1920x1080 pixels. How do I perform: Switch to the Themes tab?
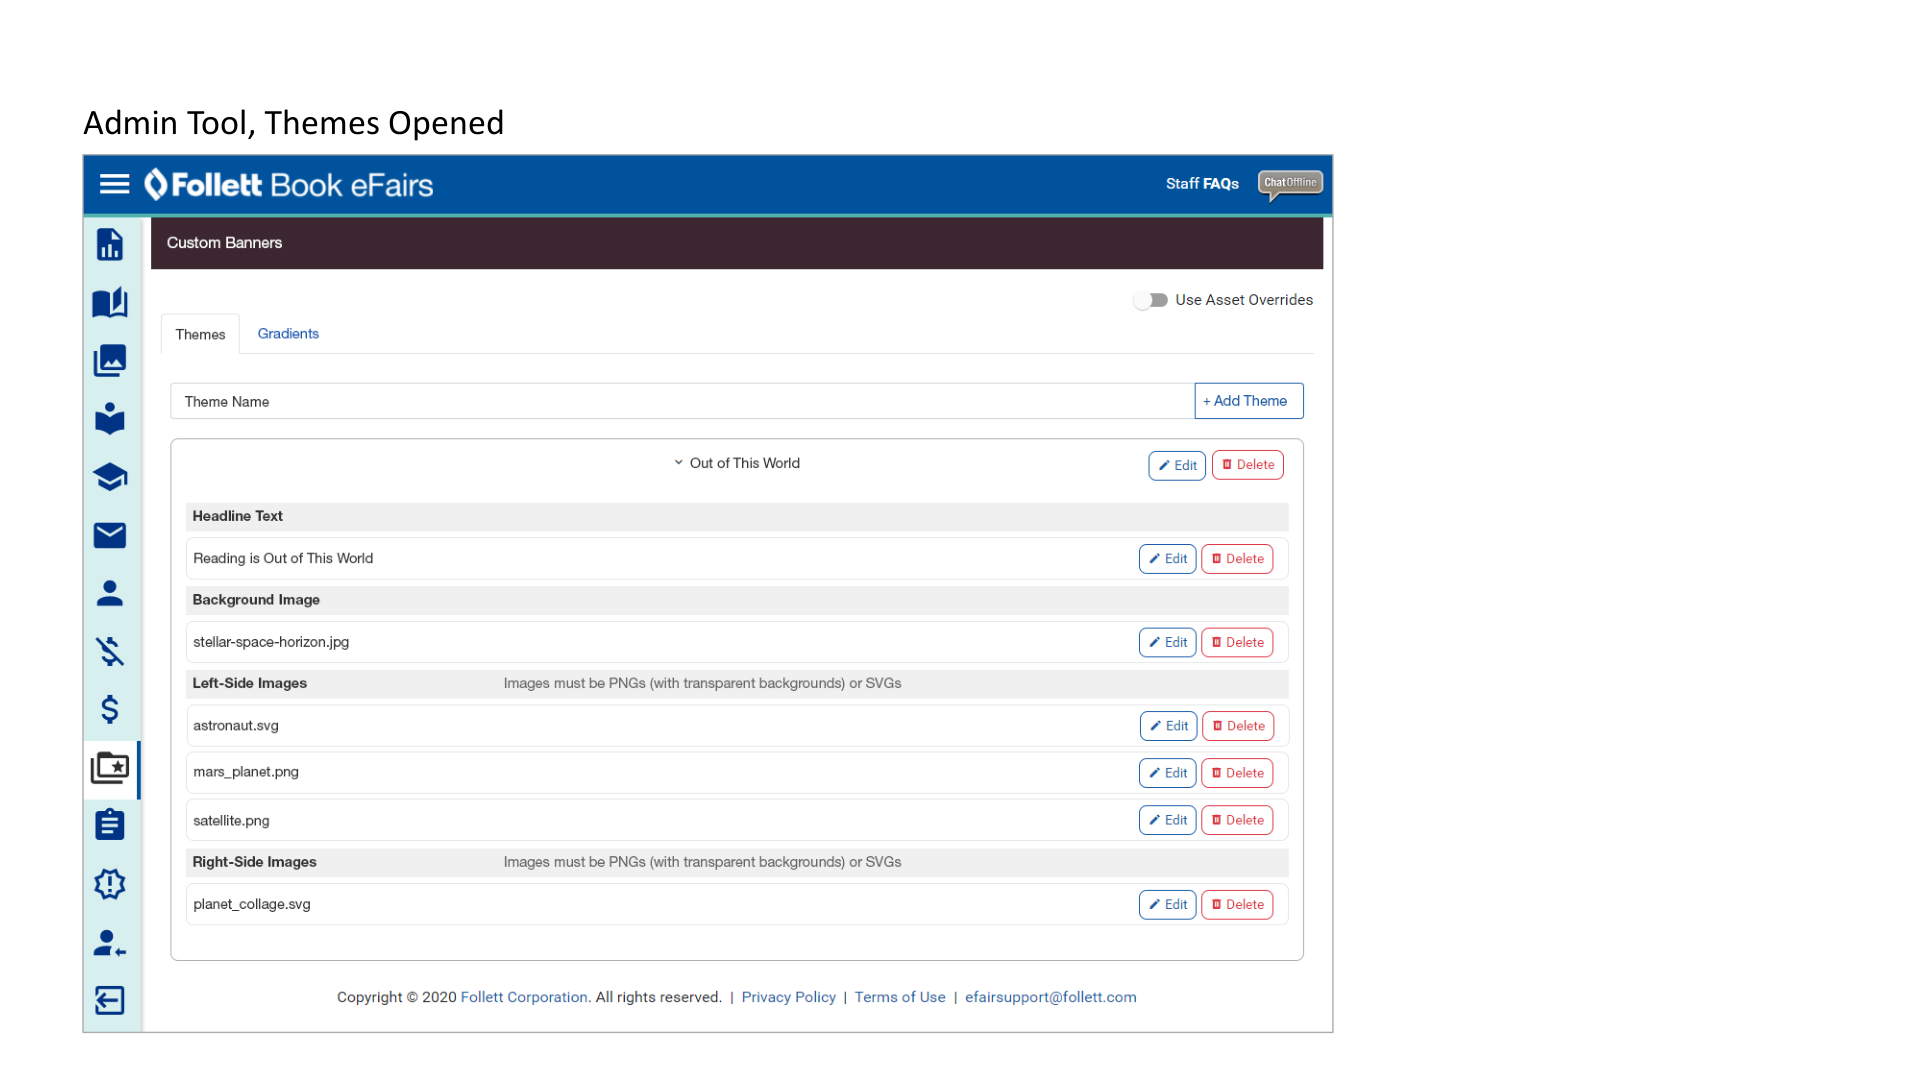coord(200,334)
